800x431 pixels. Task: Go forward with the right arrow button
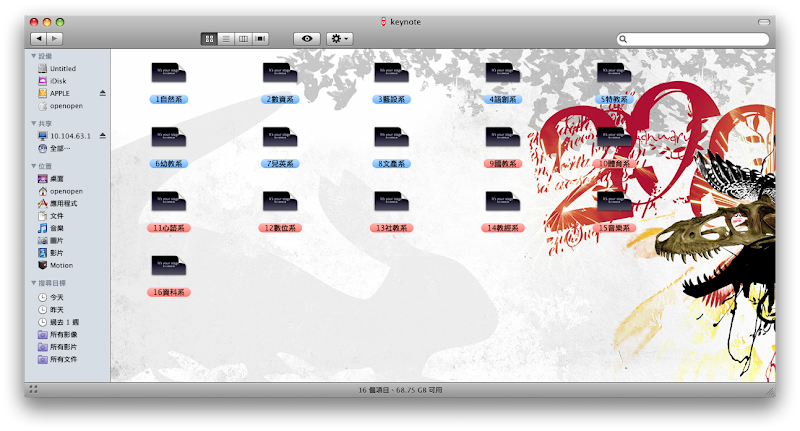55,38
